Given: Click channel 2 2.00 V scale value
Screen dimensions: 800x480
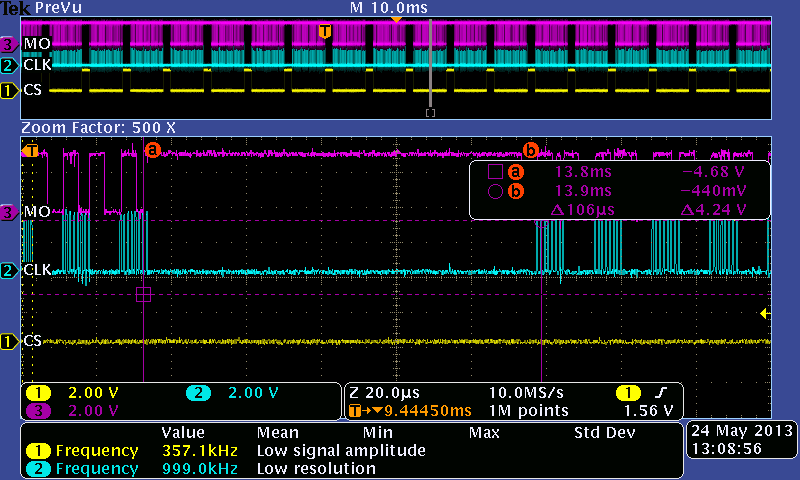Looking at the screenshot, I should point(253,393).
